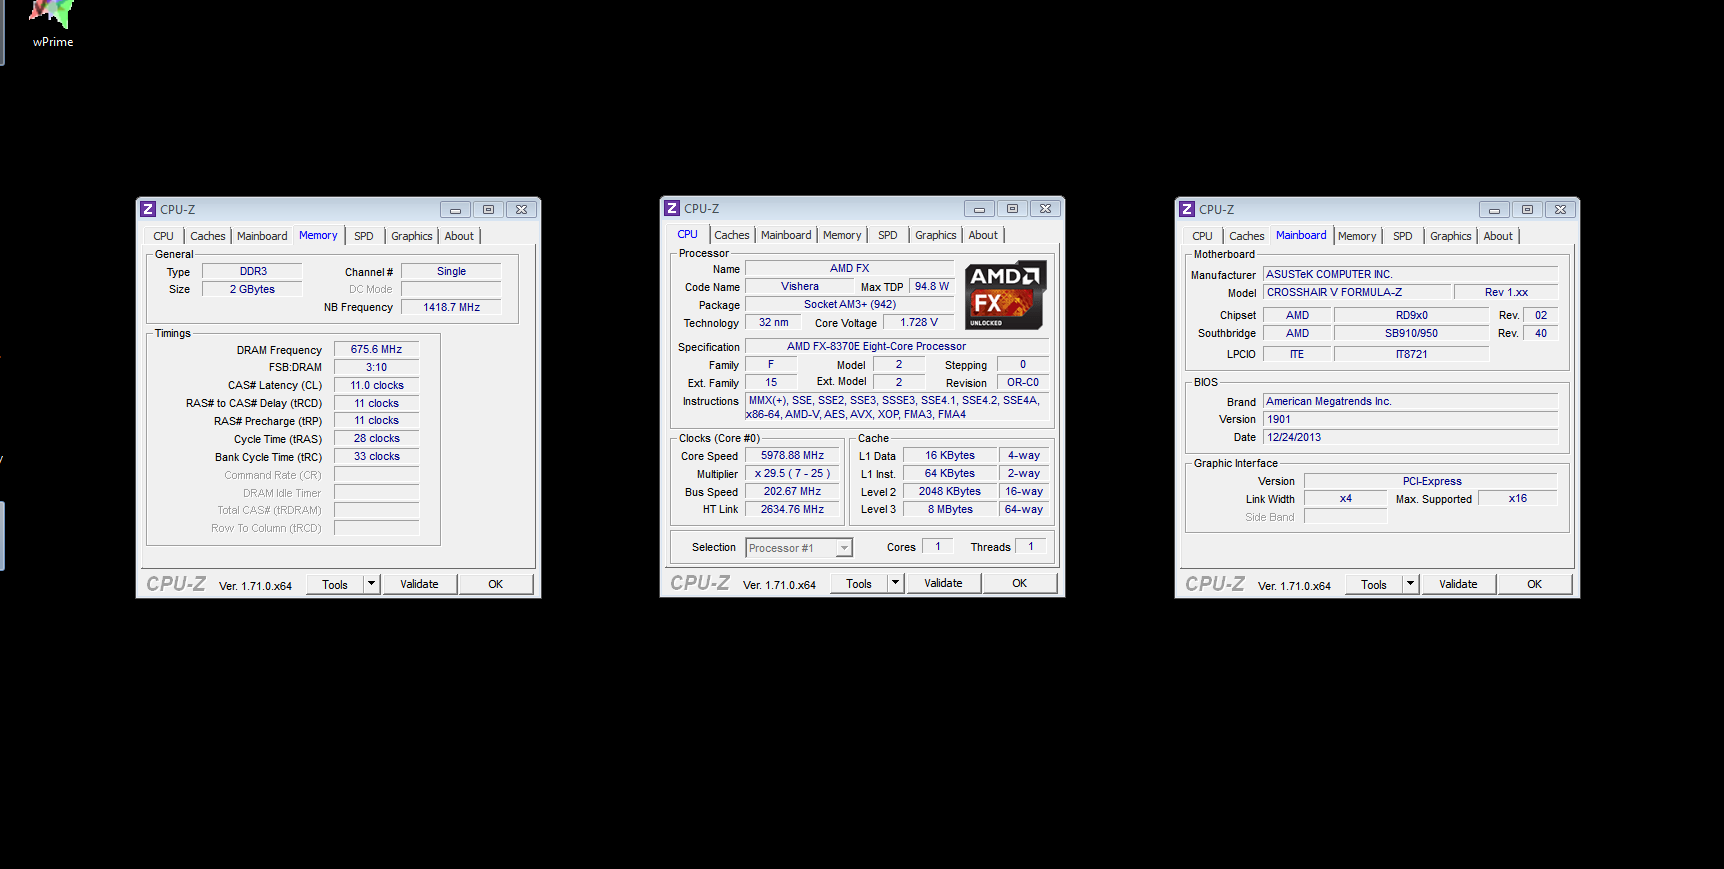Click Validate in the Mainboard window
Viewport: 1724px width, 869px height.
(1458, 584)
